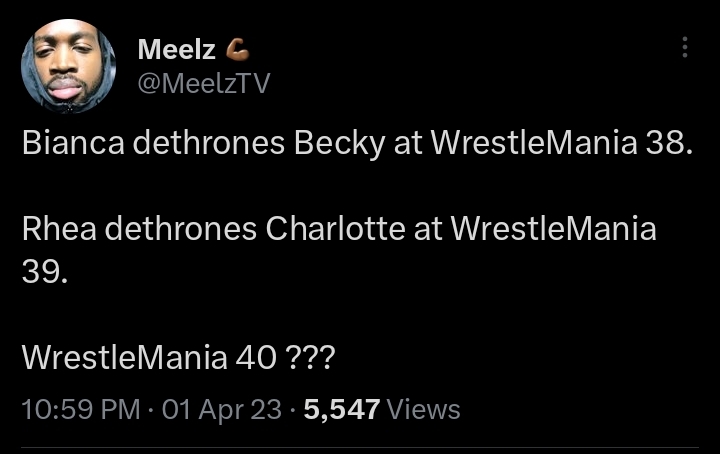This screenshot has width=720, height=454.
Task: Click the name Rhea in the tweet
Action: point(58,229)
